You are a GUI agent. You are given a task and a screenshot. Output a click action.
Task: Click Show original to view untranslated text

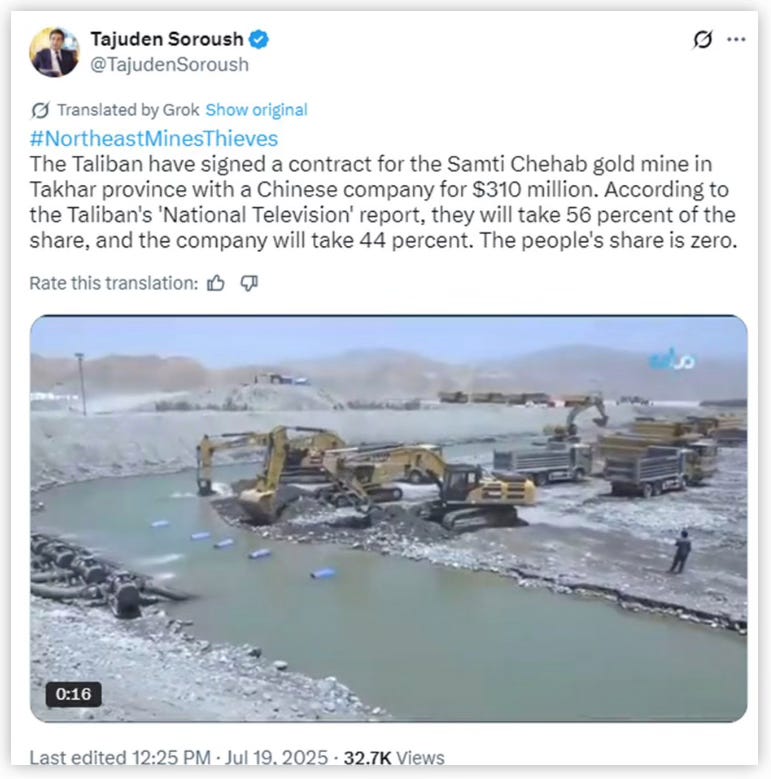click(256, 110)
